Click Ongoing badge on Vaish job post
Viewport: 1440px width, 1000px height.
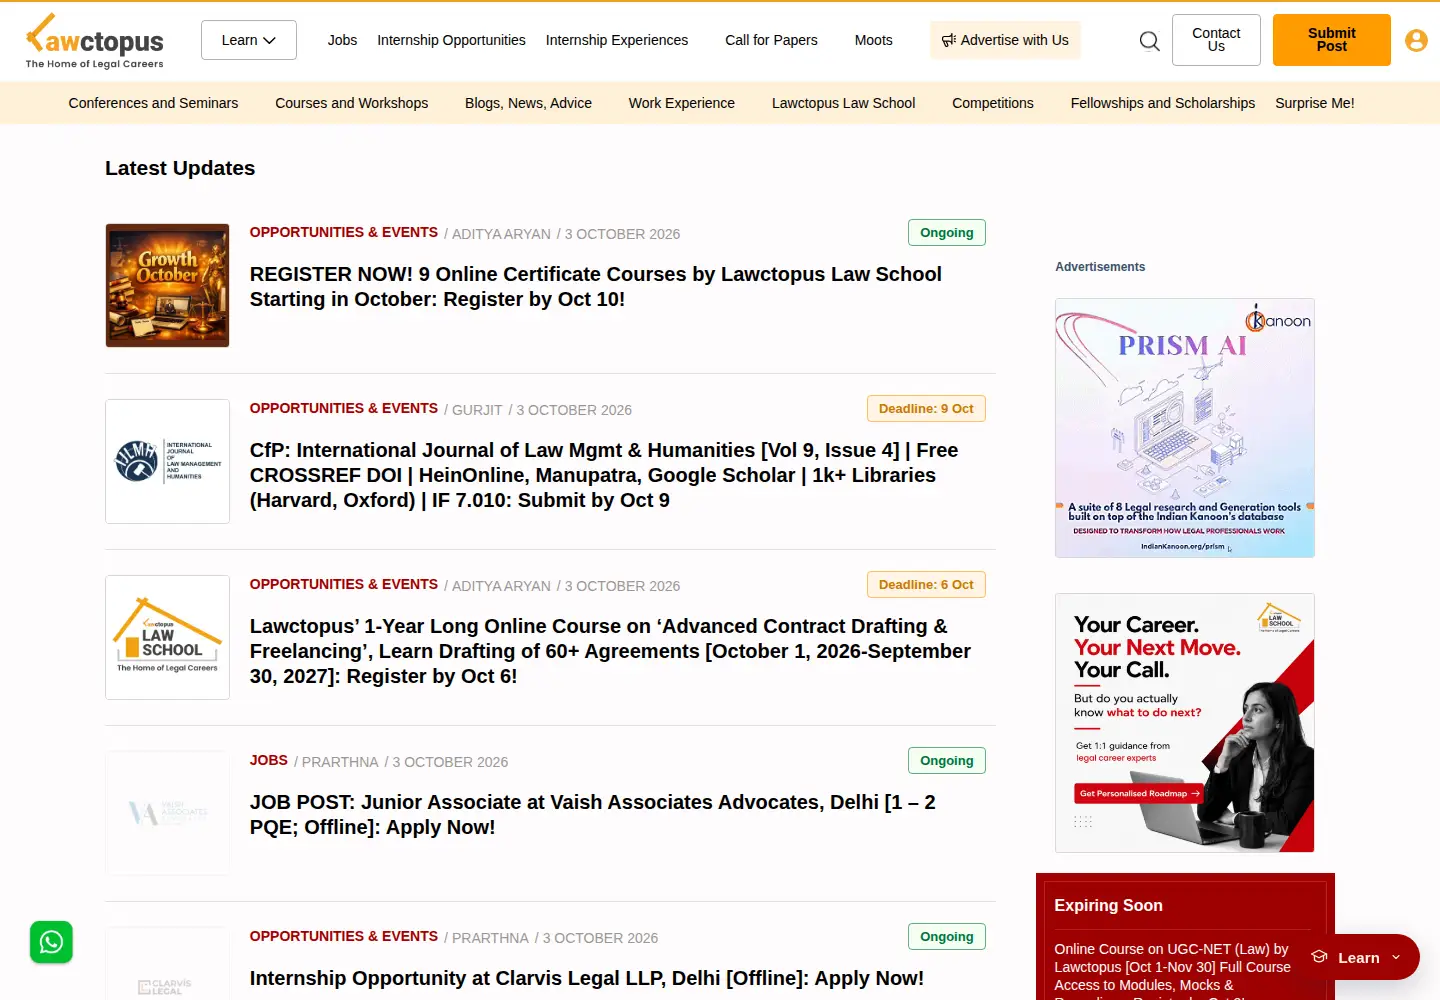947,760
